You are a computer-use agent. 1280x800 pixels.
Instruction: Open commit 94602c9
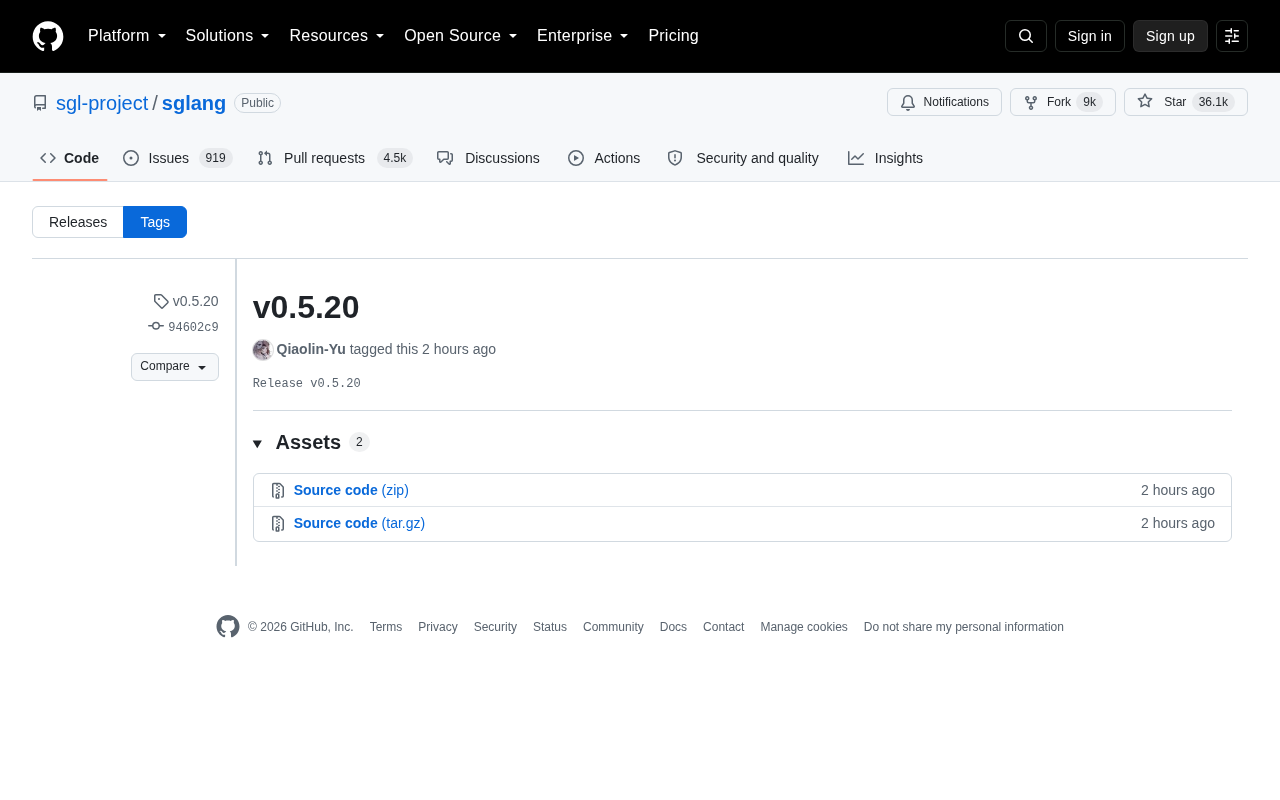(193, 327)
